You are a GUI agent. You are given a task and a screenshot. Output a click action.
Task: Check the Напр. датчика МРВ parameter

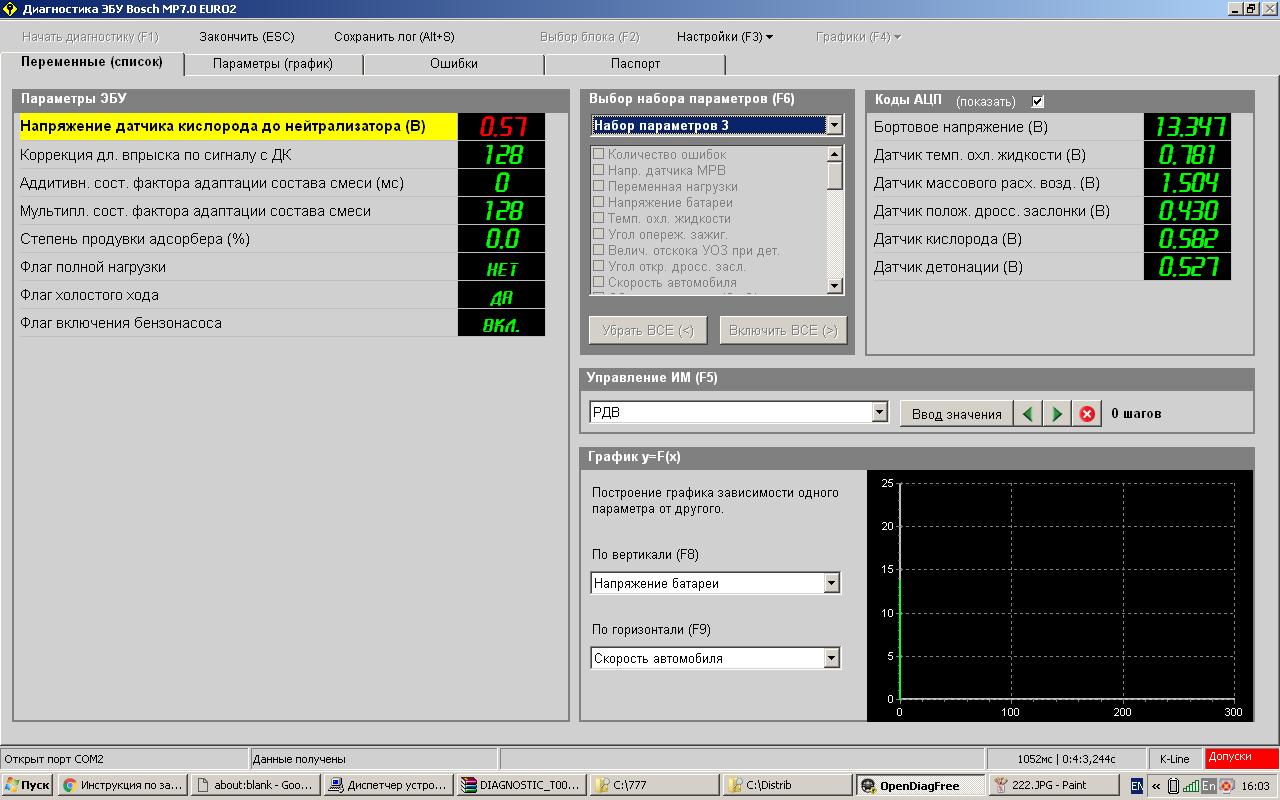(598, 170)
